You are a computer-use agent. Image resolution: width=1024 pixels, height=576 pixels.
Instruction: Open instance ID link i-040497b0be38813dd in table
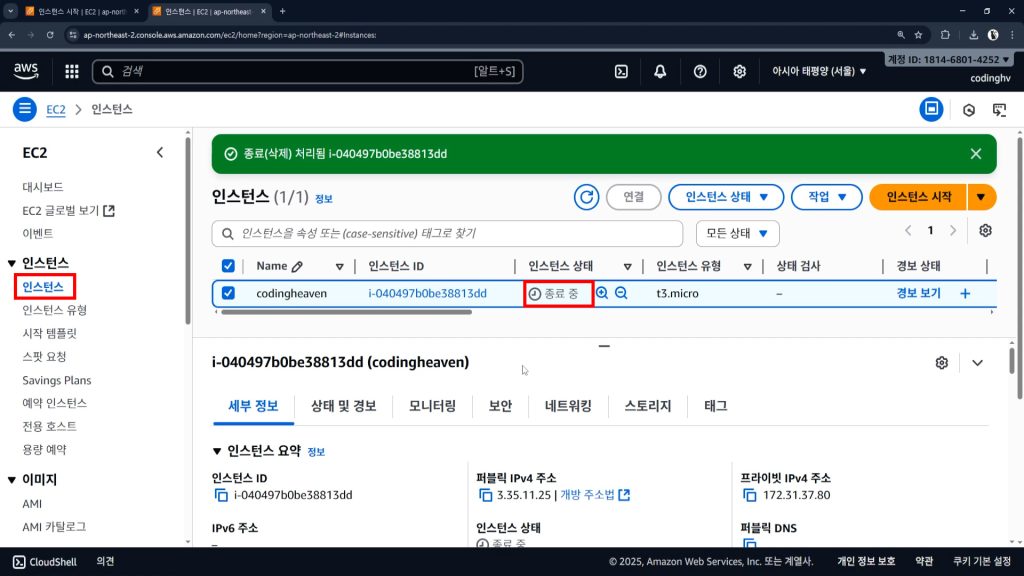(427, 293)
